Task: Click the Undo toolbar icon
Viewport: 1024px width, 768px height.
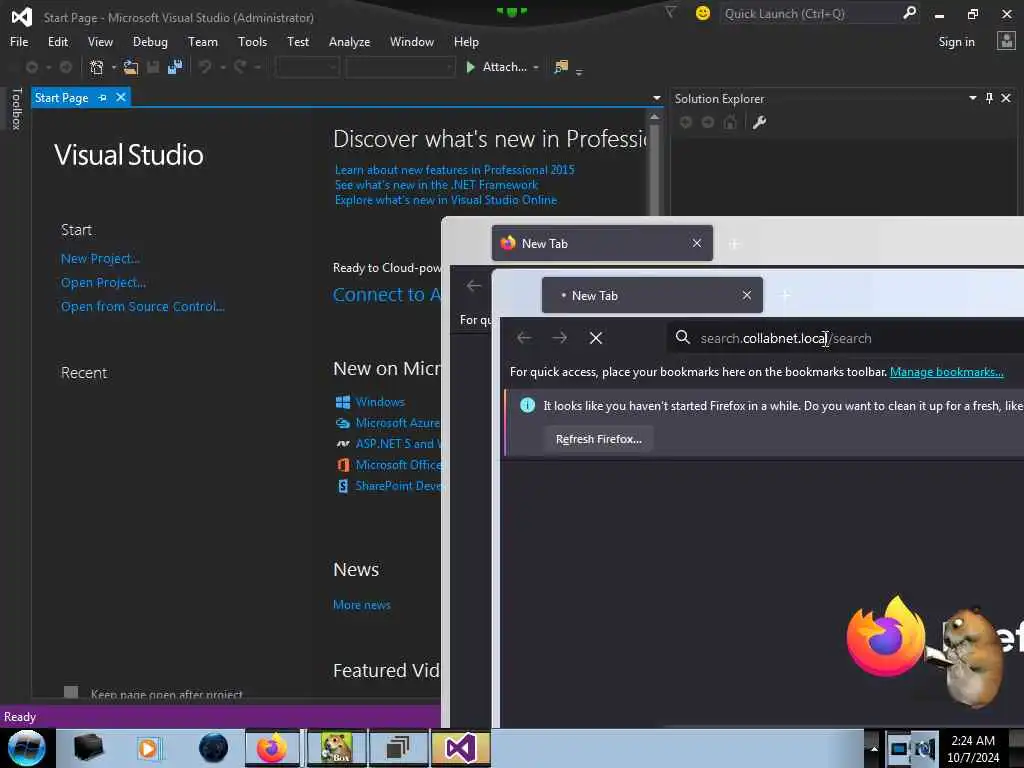Action: point(205,67)
